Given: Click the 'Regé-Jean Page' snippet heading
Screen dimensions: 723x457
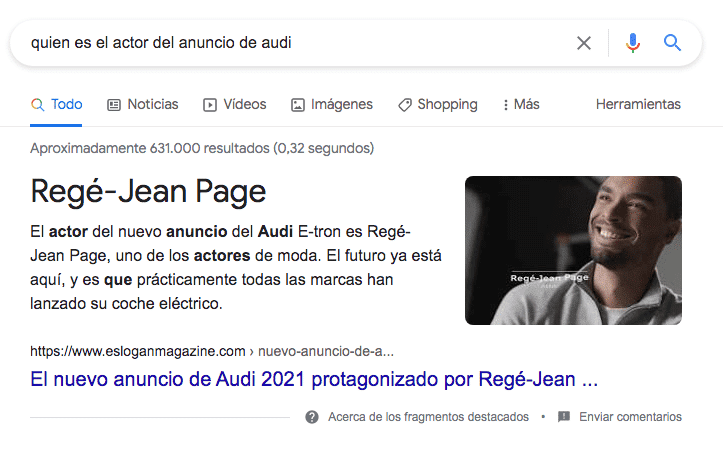Looking at the screenshot, I should click(x=148, y=191).
